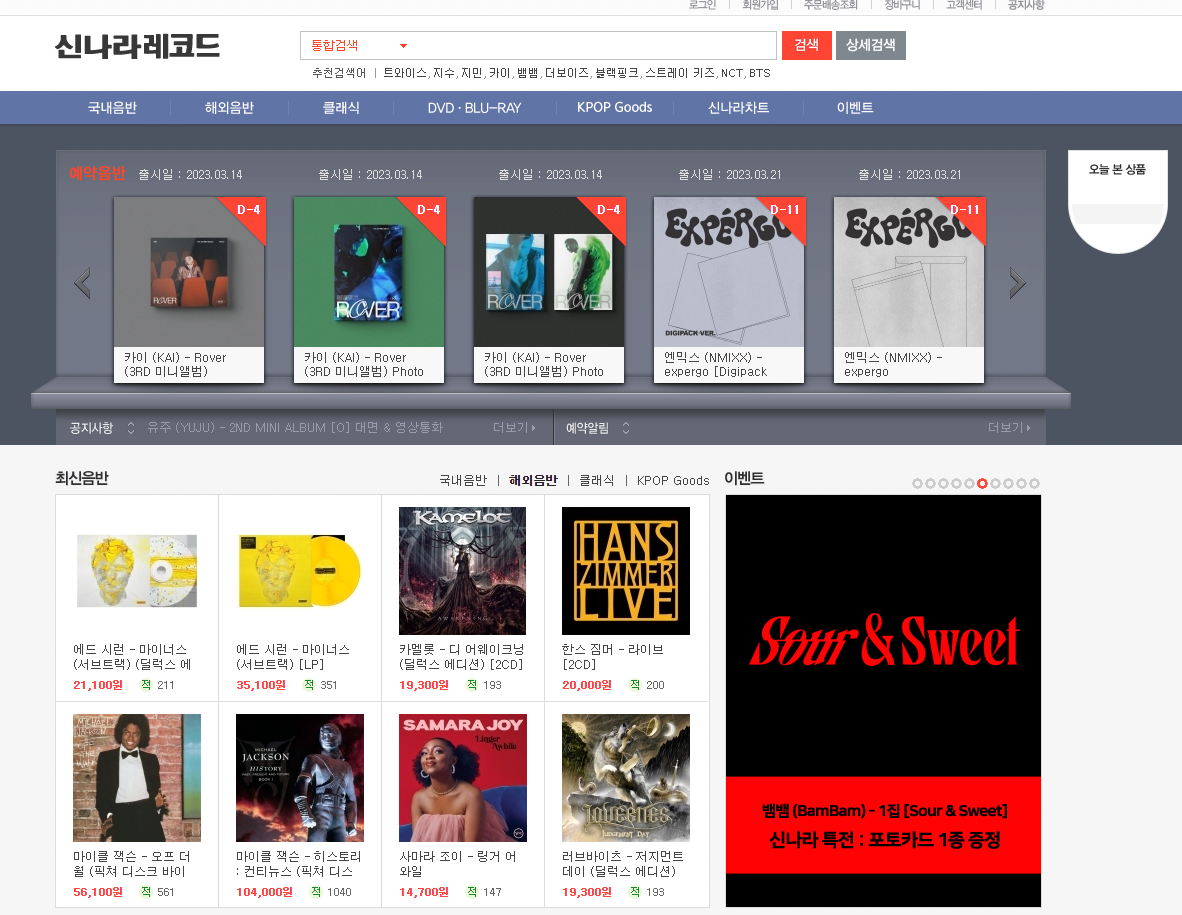Open the 장바구니 cart link
Viewport: 1182px width, 915px height.
[x=902, y=5]
